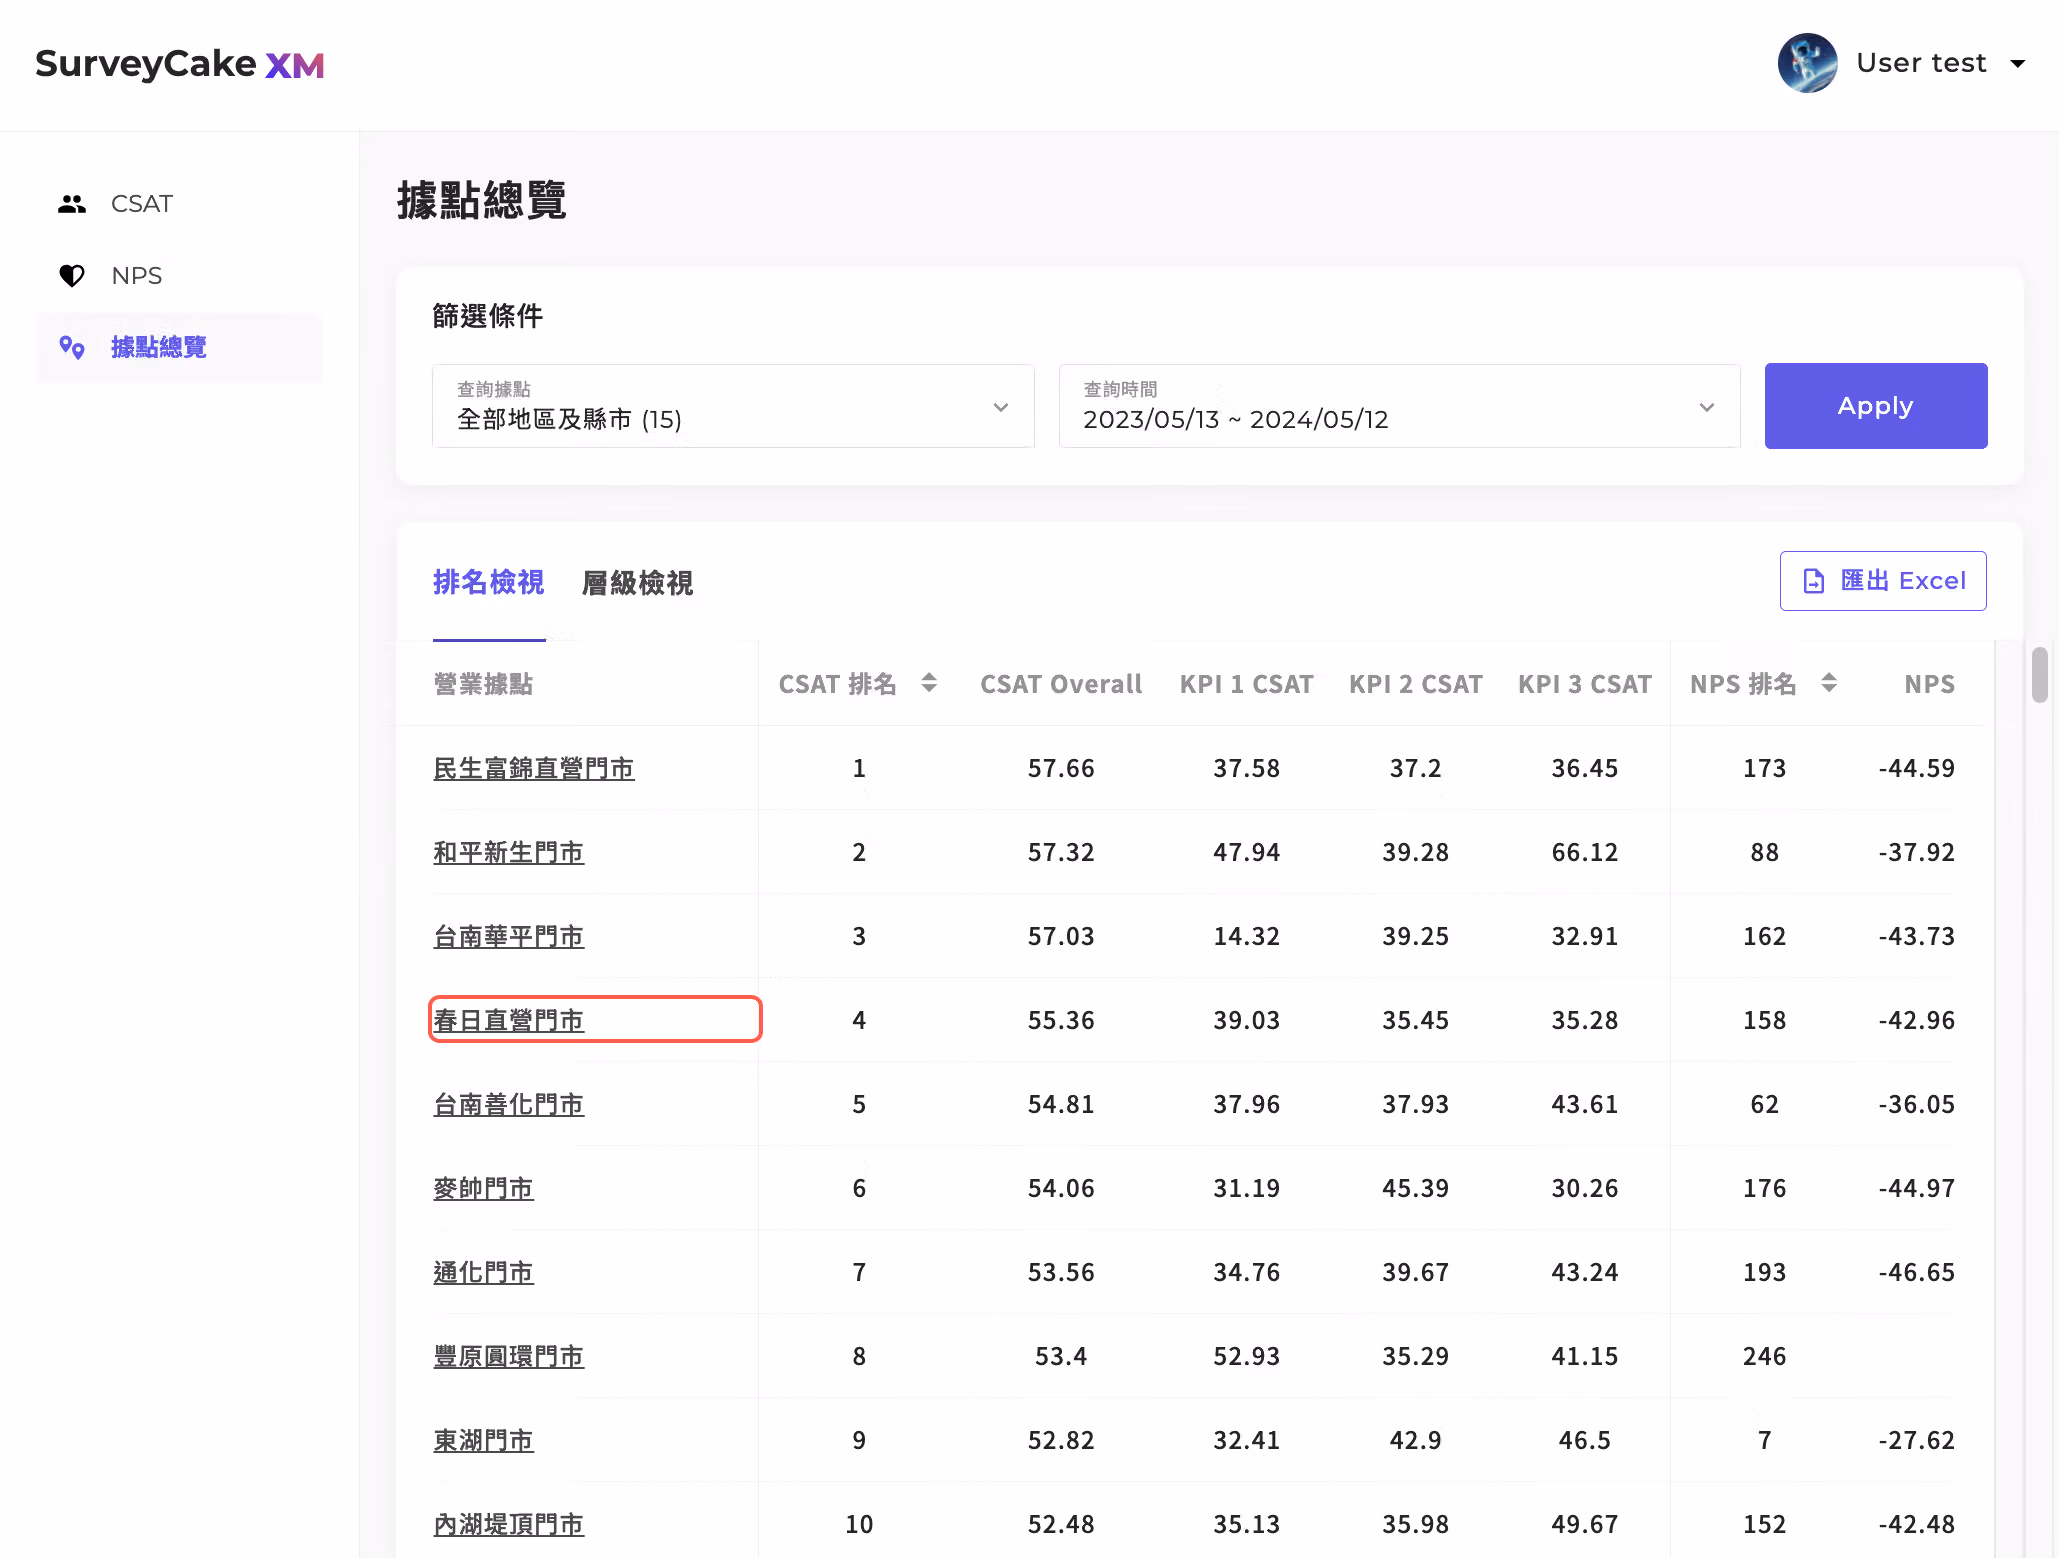Switch to the 排名檢視 tab
The image size is (2059, 1558).
coord(489,582)
